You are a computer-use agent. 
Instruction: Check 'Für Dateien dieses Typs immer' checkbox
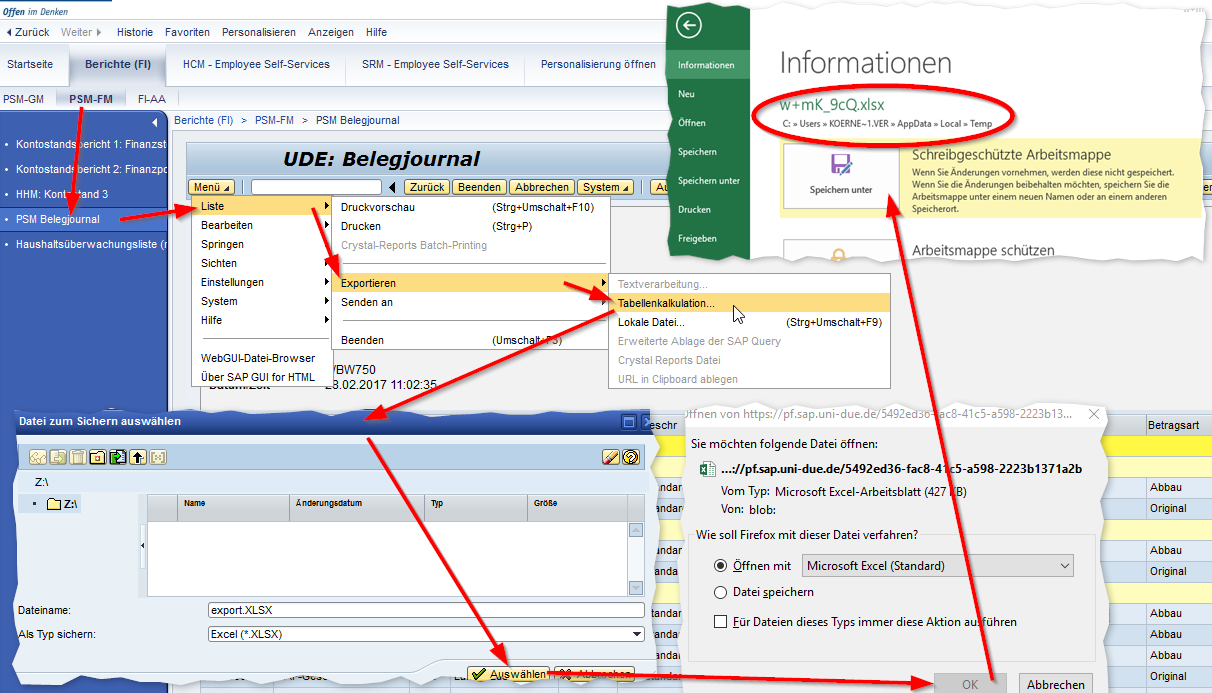pos(721,622)
